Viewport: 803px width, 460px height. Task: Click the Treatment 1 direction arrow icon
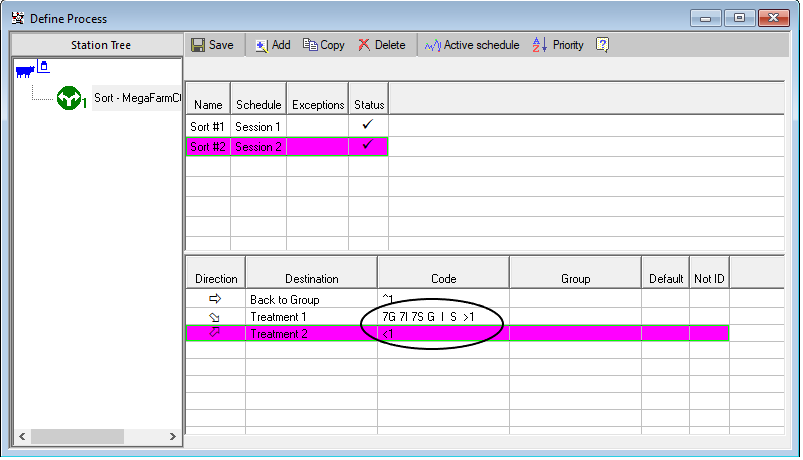coord(215,317)
